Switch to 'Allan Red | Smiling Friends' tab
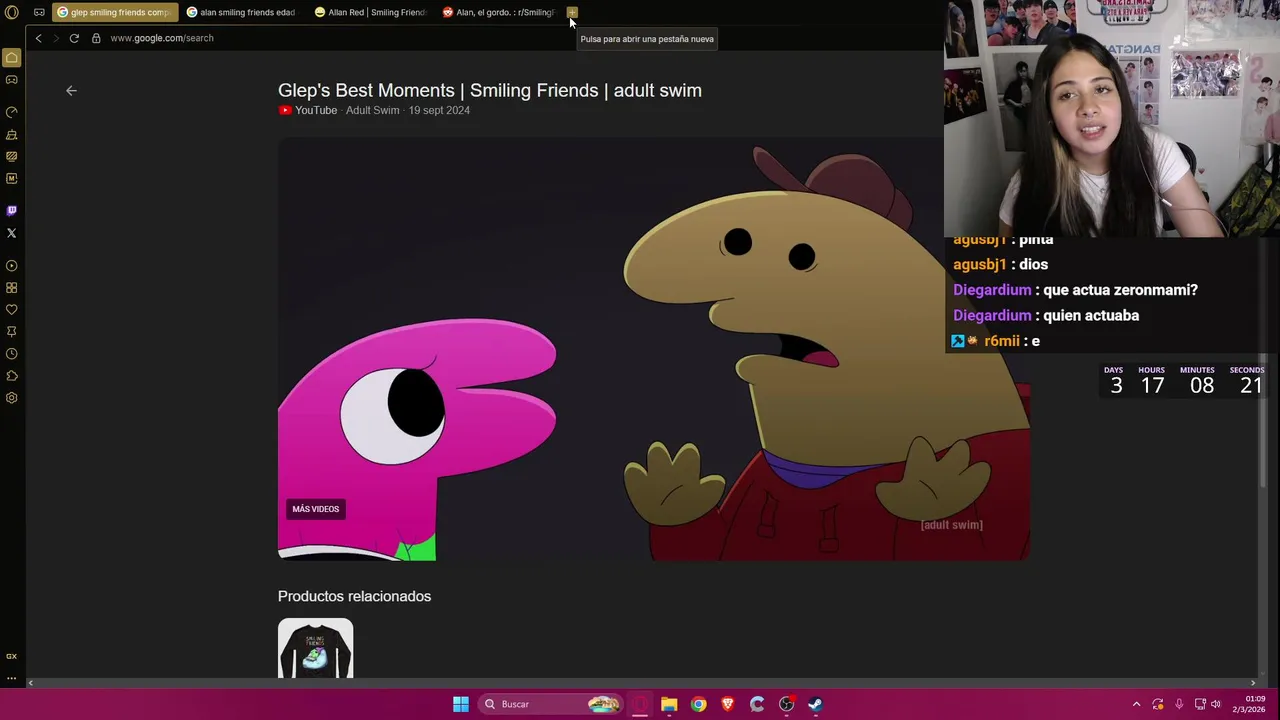Screen dimensions: 1280x720 click(x=371, y=12)
